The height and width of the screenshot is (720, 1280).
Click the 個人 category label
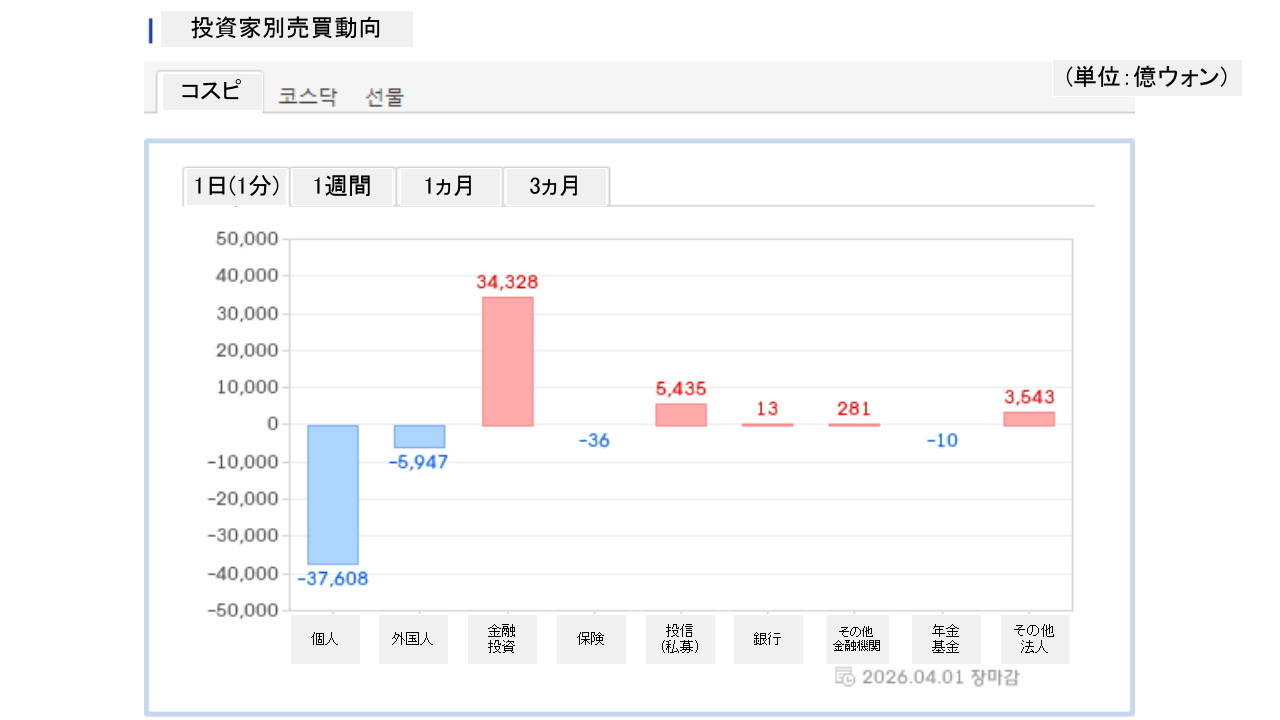point(325,639)
